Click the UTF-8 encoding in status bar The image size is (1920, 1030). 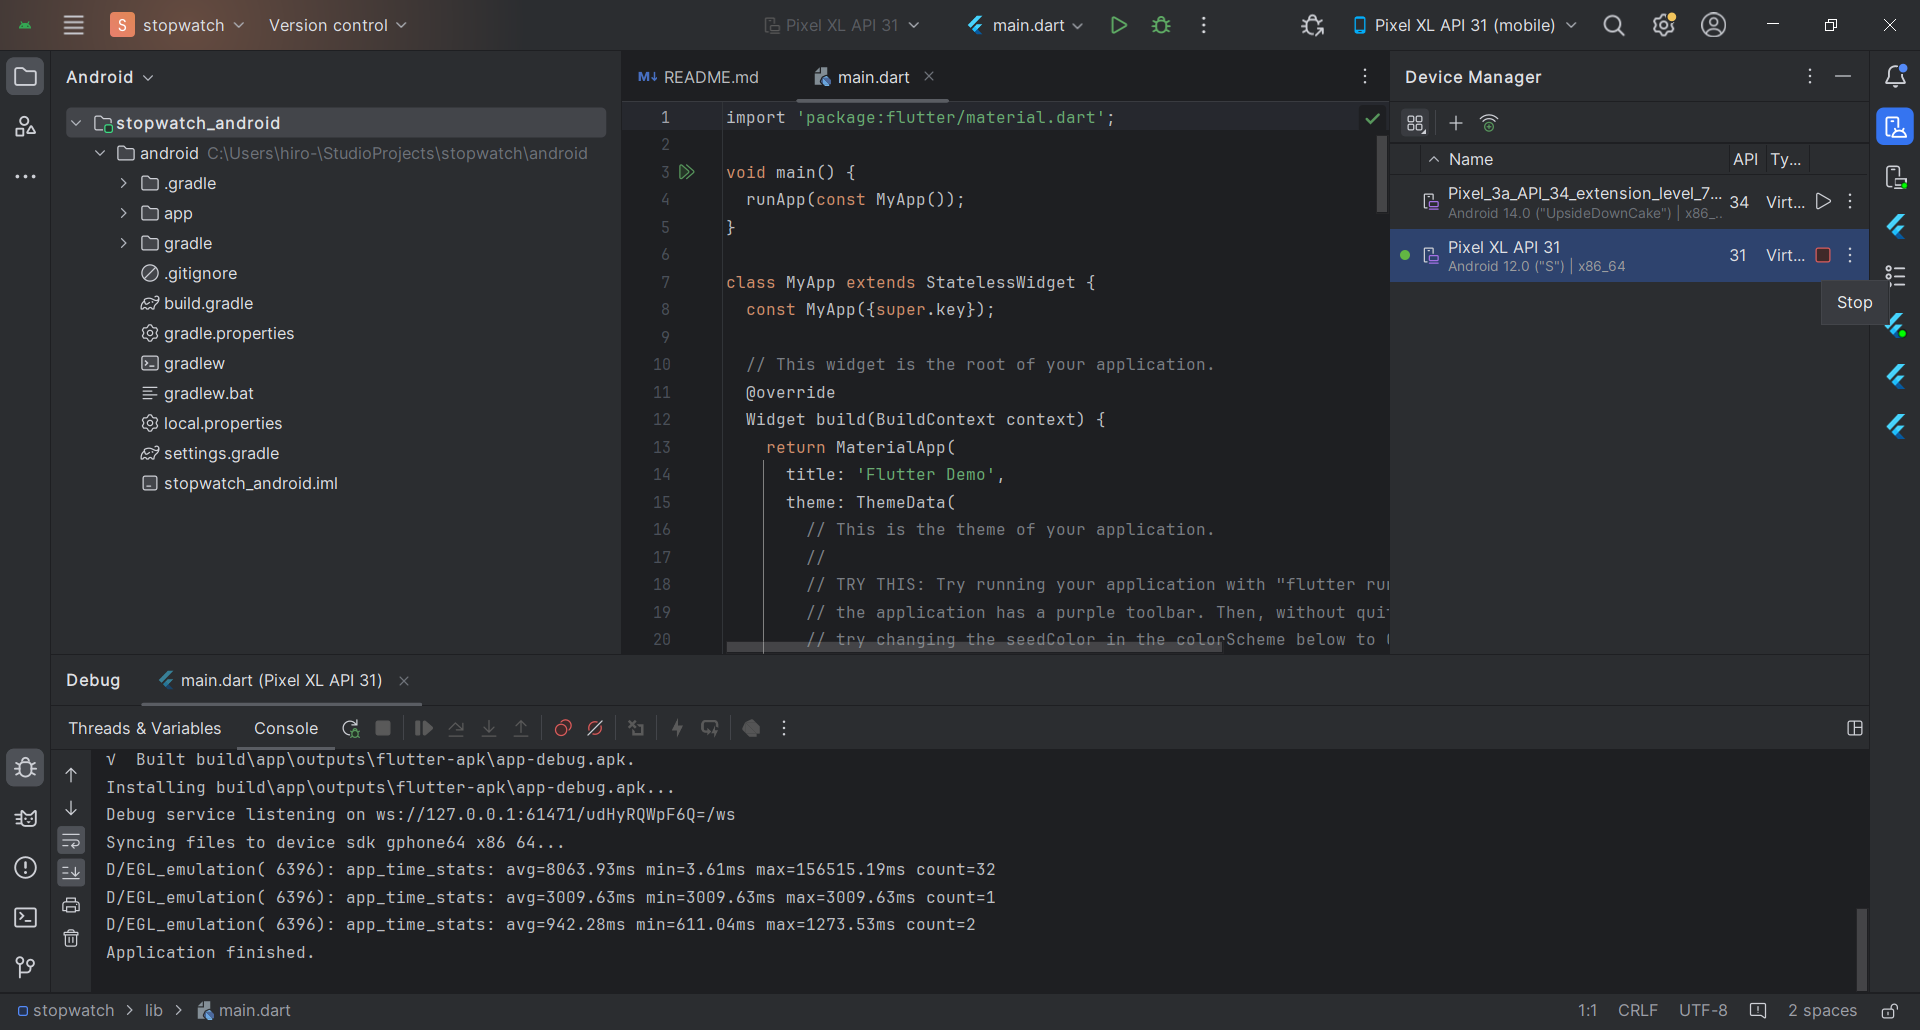(x=1703, y=1011)
